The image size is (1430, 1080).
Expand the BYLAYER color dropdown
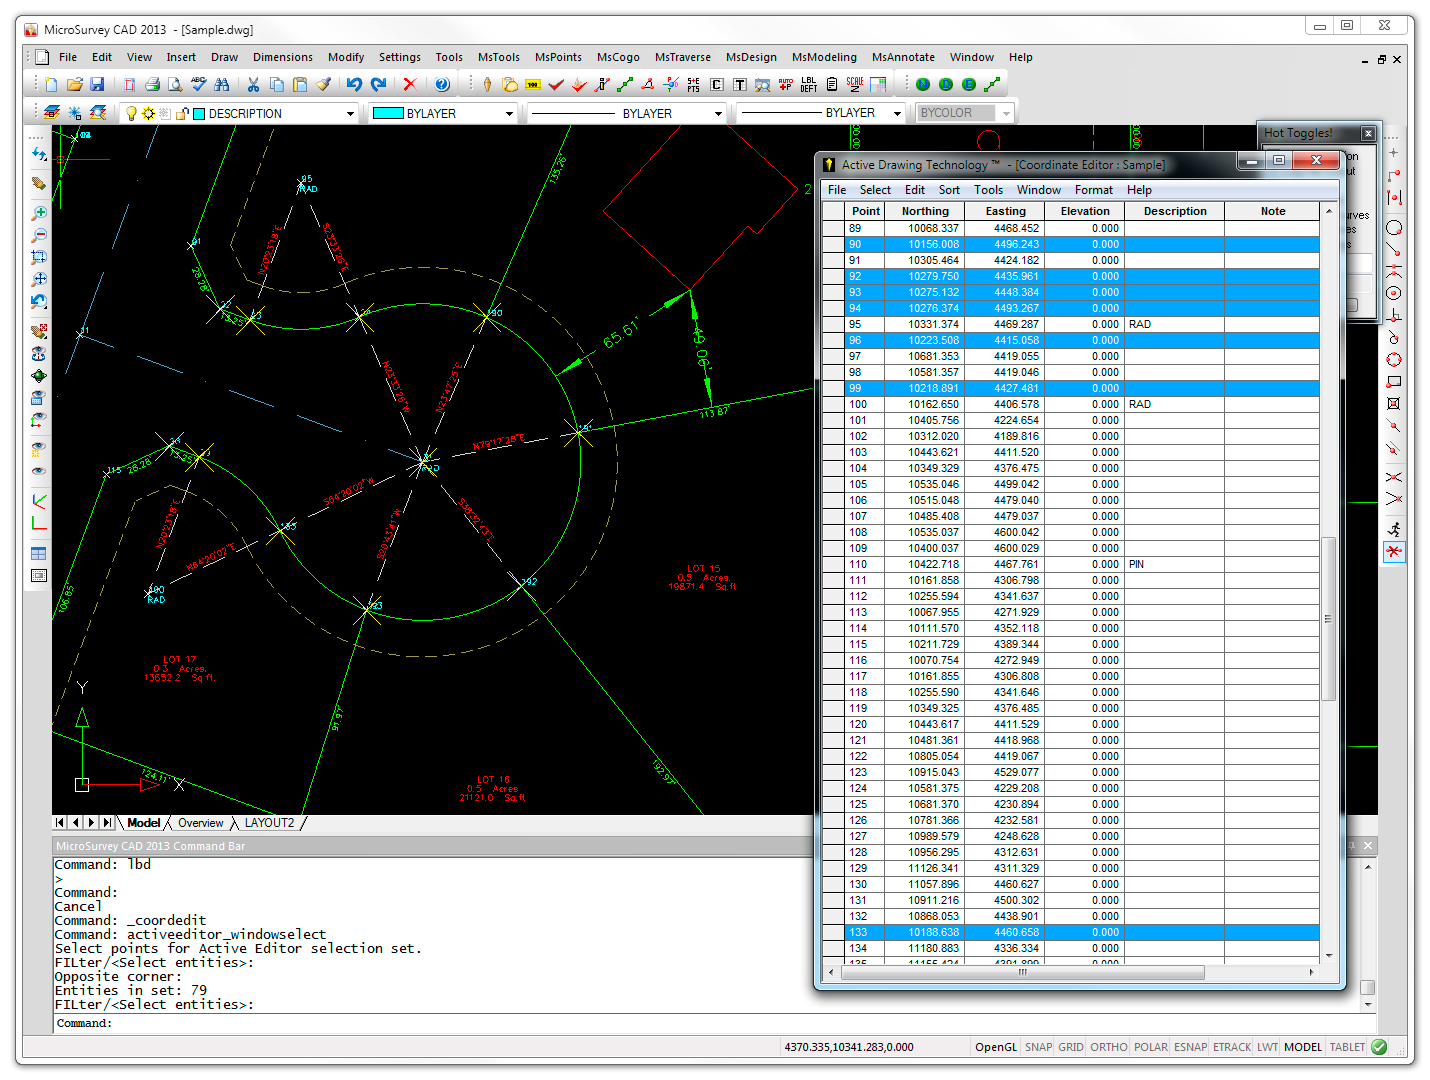pos(509,114)
